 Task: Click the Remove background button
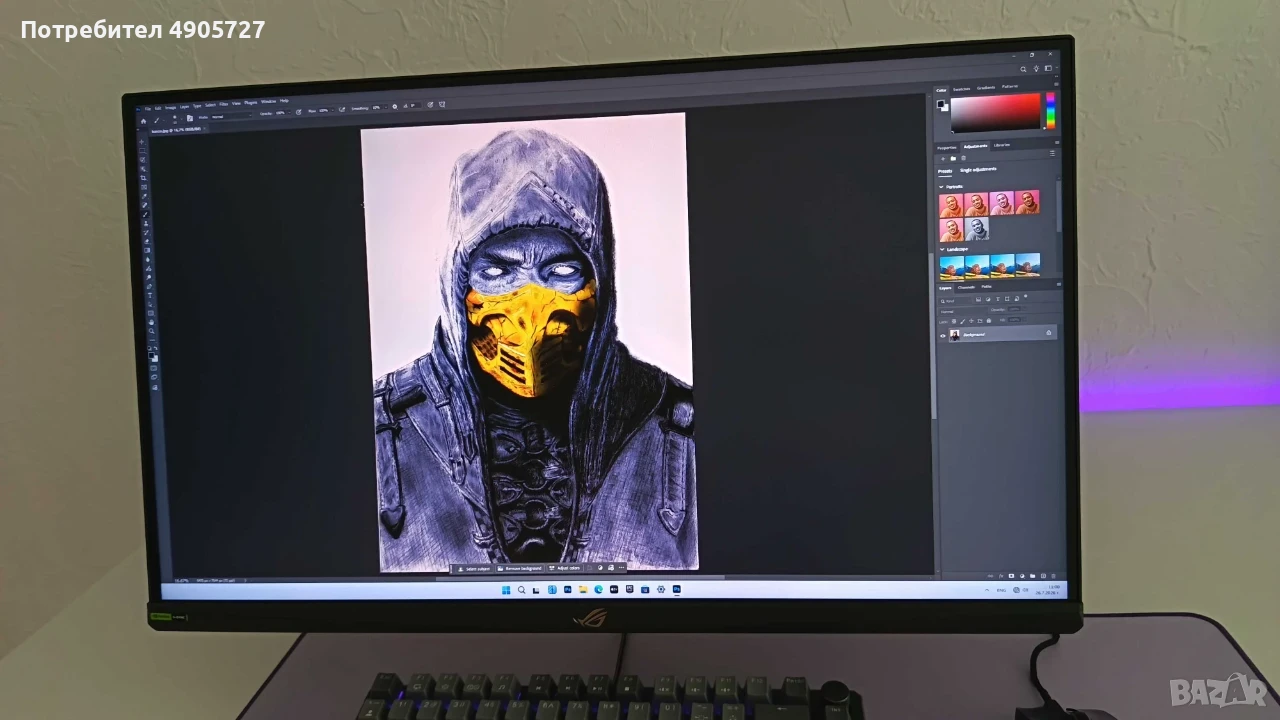click(x=520, y=568)
